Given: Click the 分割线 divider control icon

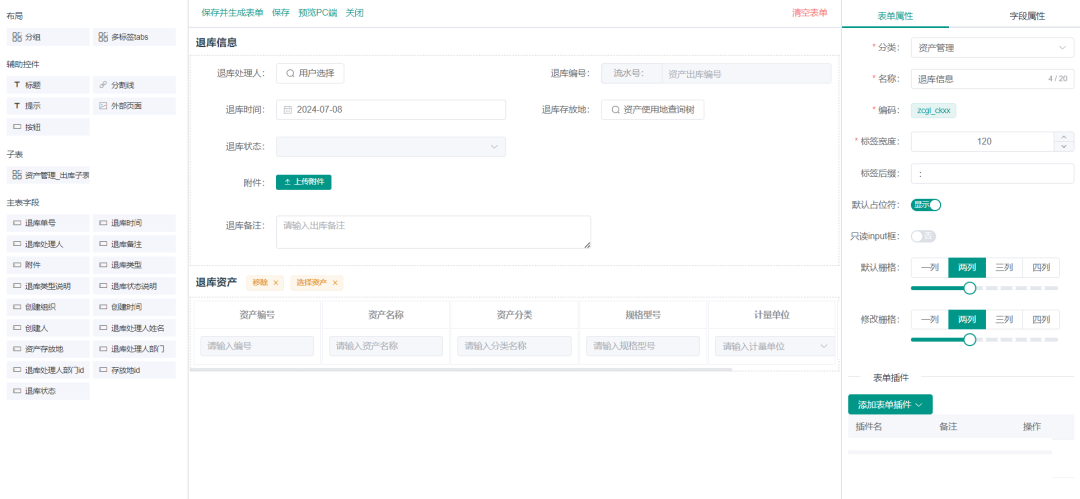Looking at the screenshot, I should (103, 85).
